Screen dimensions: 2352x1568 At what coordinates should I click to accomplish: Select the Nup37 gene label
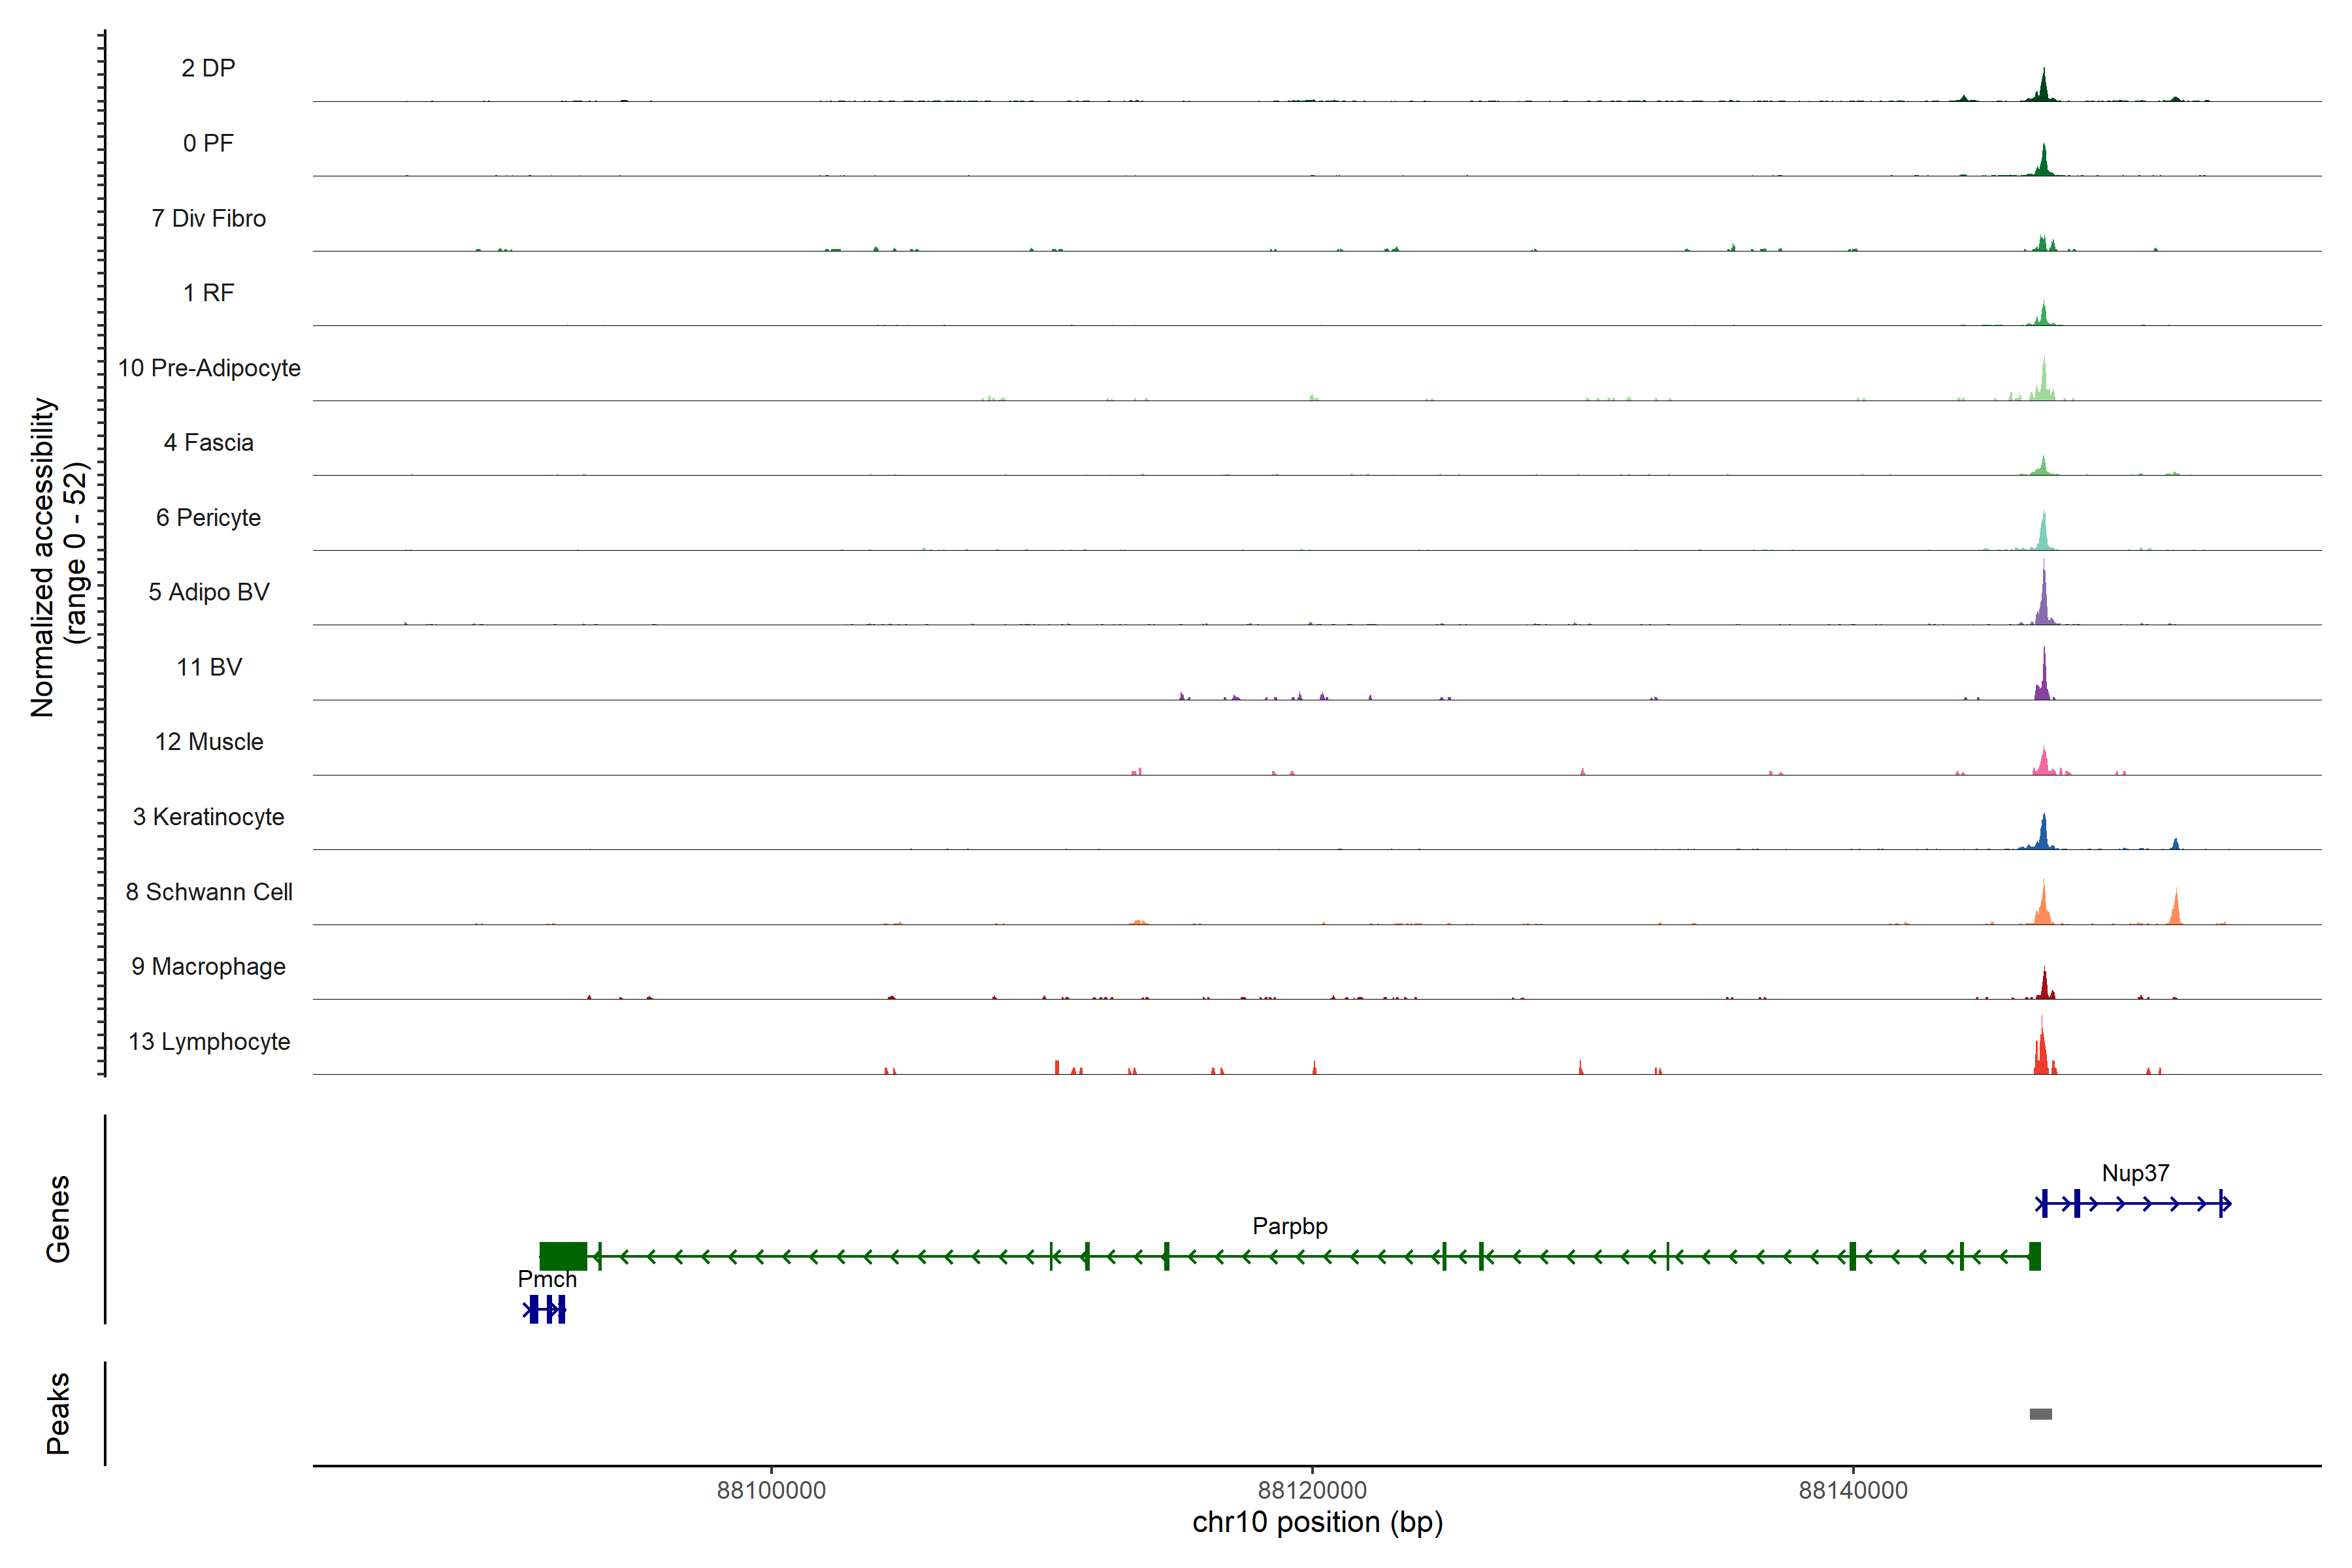[x=2135, y=1173]
